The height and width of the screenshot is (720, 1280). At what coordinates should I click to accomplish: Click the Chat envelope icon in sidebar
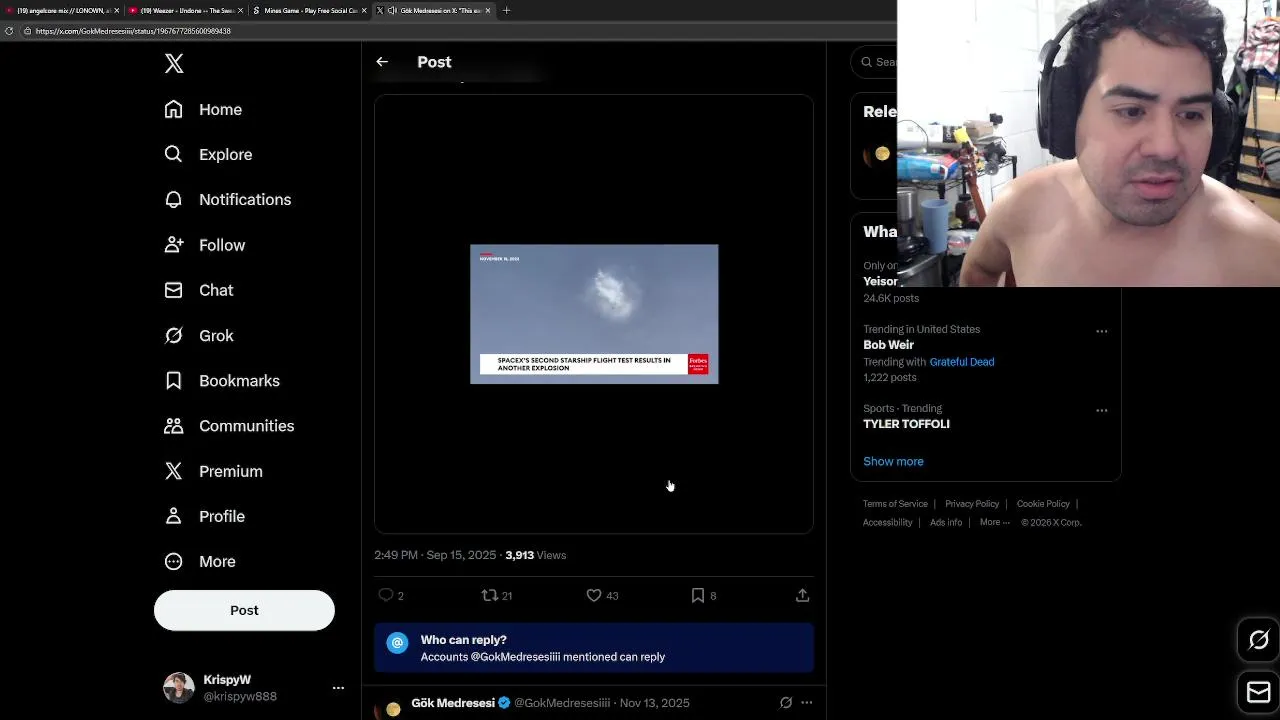[x=174, y=290]
